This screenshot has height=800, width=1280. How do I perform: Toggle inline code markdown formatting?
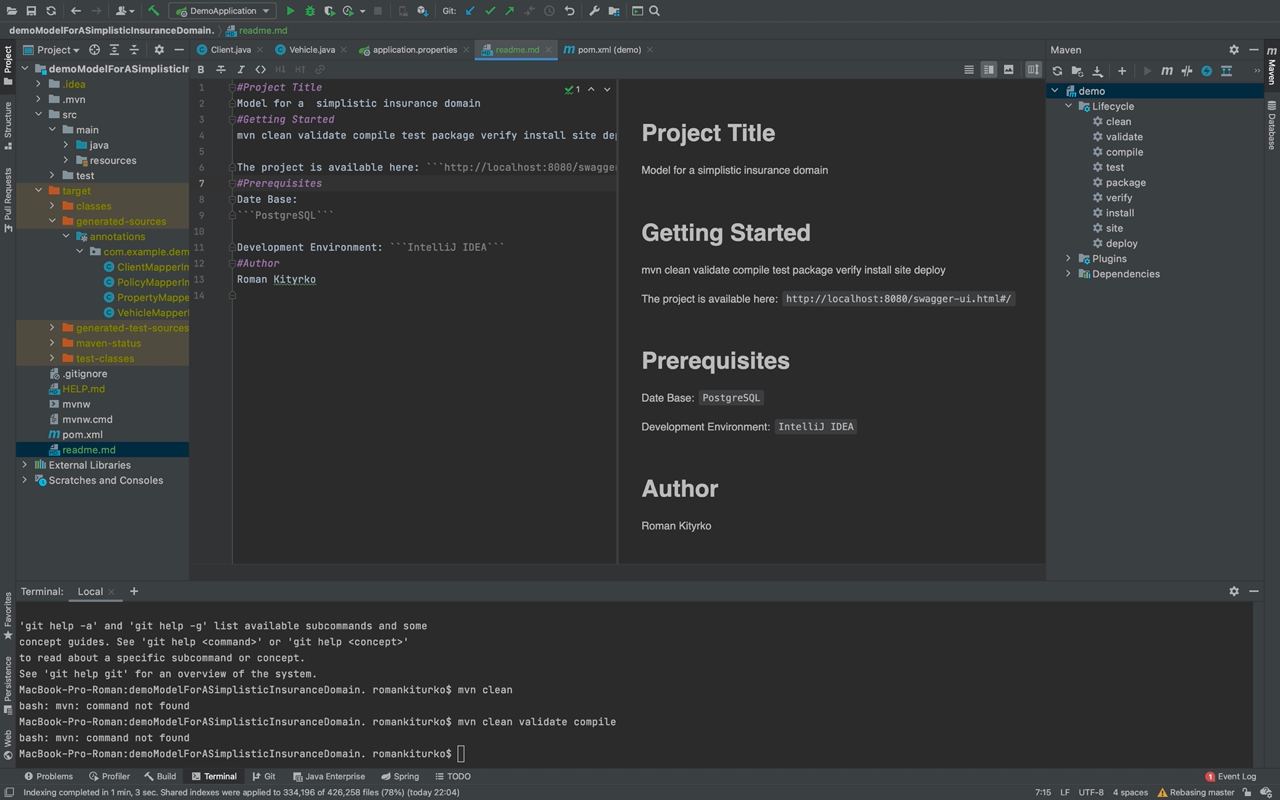(x=261, y=69)
